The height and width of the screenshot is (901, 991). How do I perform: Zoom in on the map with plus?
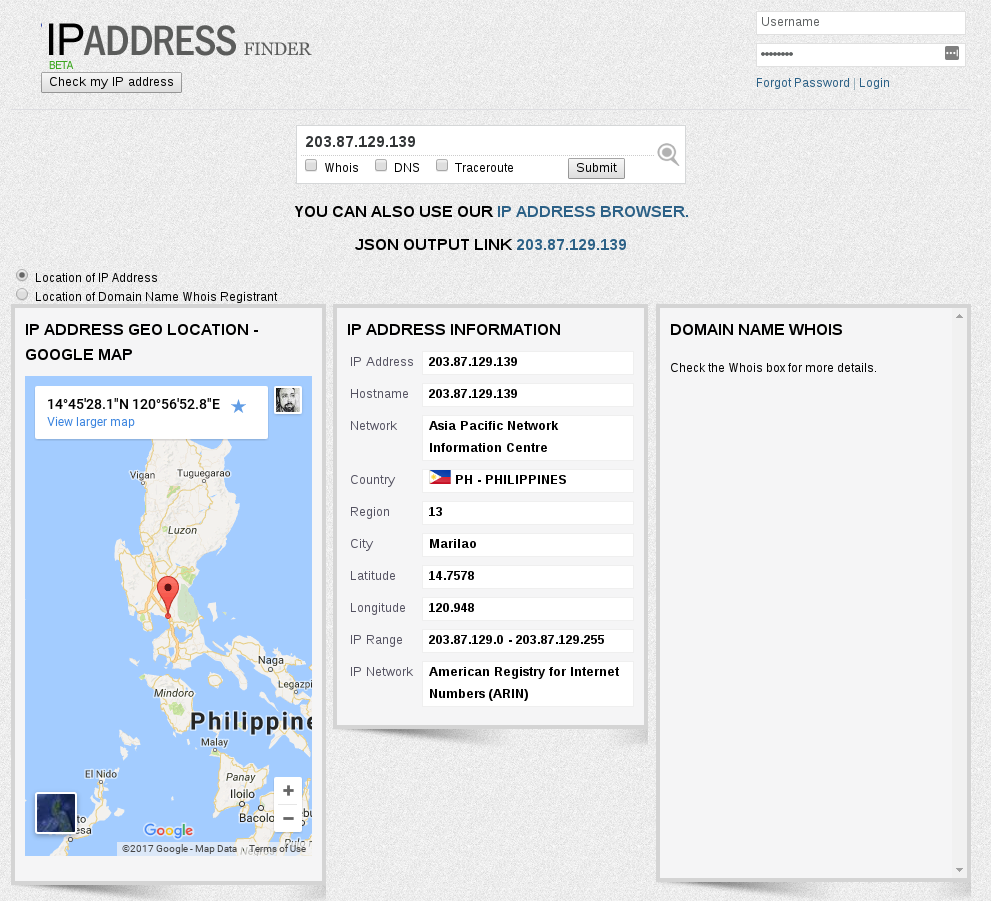[288, 790]
